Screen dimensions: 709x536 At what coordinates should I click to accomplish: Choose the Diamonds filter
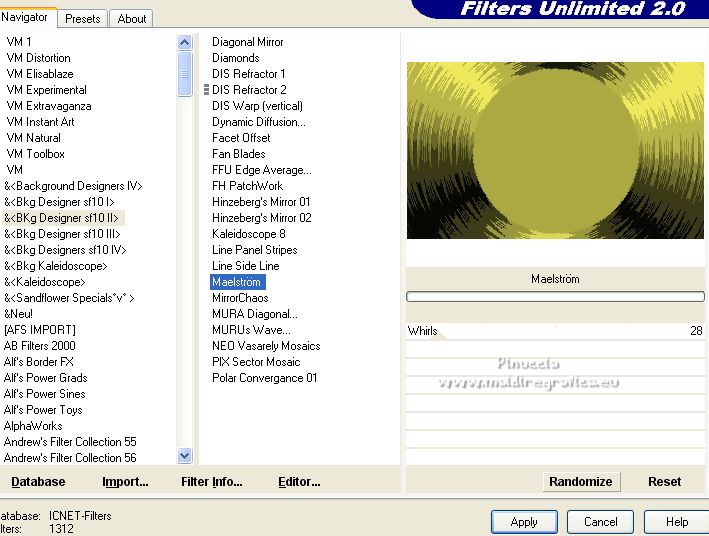coord(236,58)
